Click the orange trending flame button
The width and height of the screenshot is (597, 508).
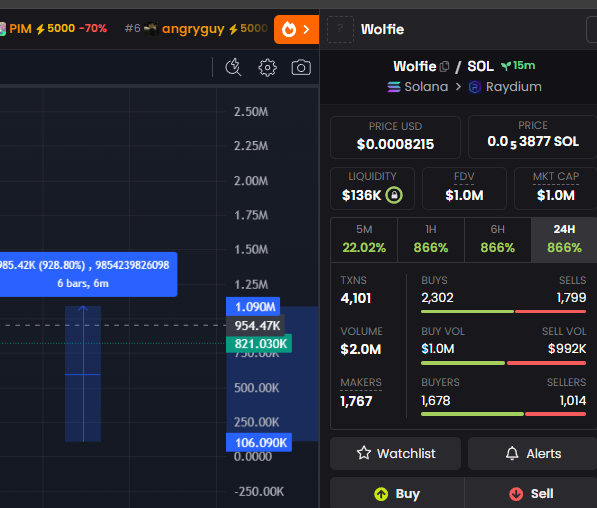(296, 29)
